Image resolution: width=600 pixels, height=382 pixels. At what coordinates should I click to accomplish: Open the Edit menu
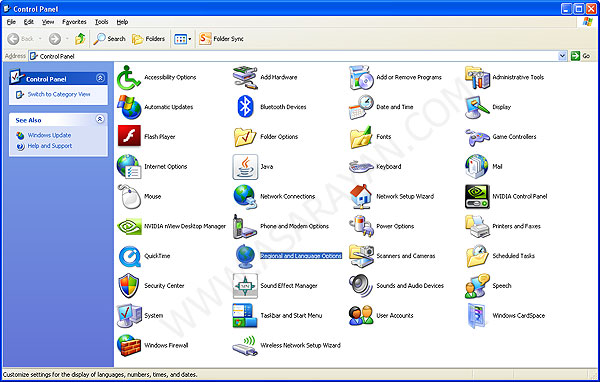click(29, 22)
